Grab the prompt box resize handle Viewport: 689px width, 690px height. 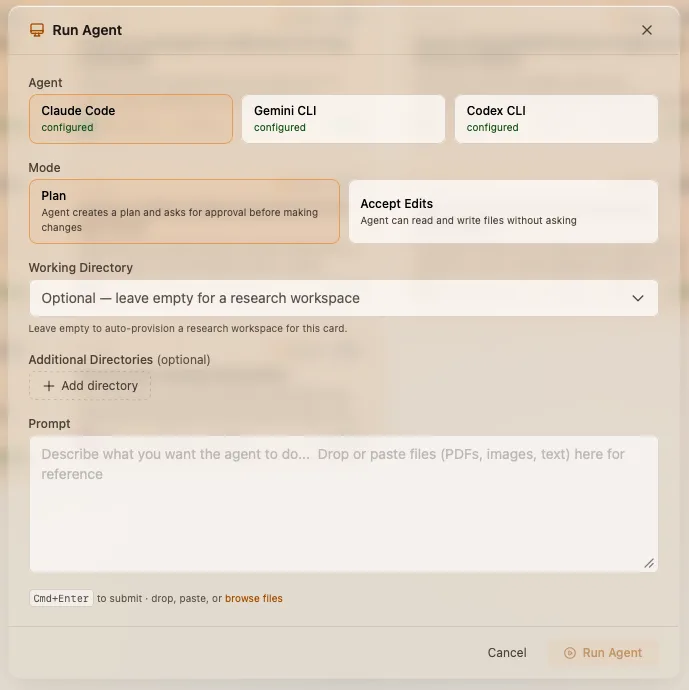(649, 563)
